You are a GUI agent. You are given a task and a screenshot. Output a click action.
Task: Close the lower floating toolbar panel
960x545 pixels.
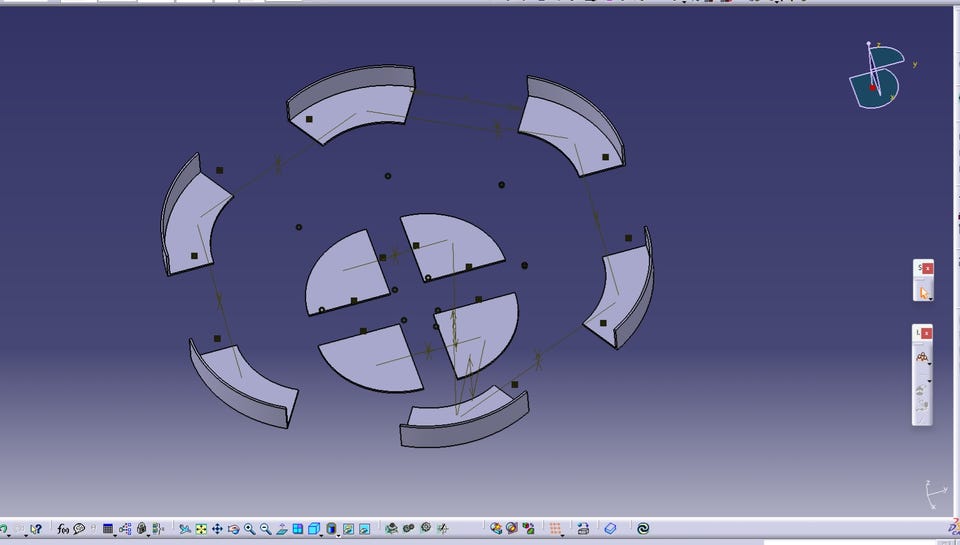click(x=928, y=333)
